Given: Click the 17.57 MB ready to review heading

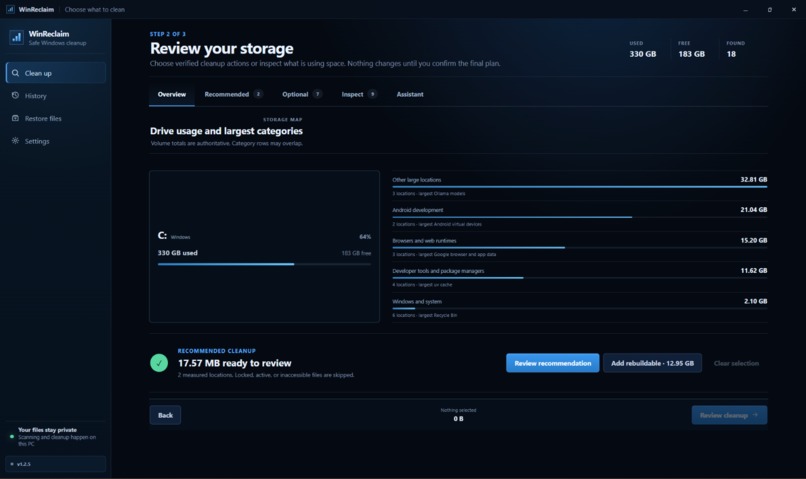Looking at the screenshot, I should tap(234, 363).
